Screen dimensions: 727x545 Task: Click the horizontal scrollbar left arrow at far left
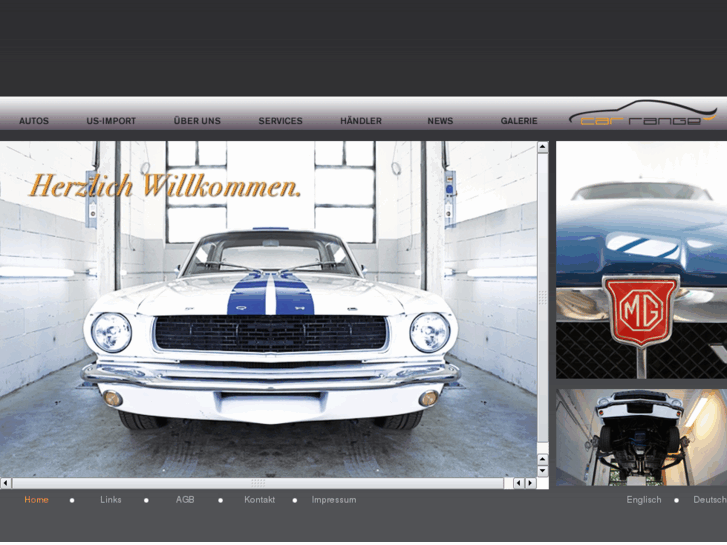tap(6, 483)
